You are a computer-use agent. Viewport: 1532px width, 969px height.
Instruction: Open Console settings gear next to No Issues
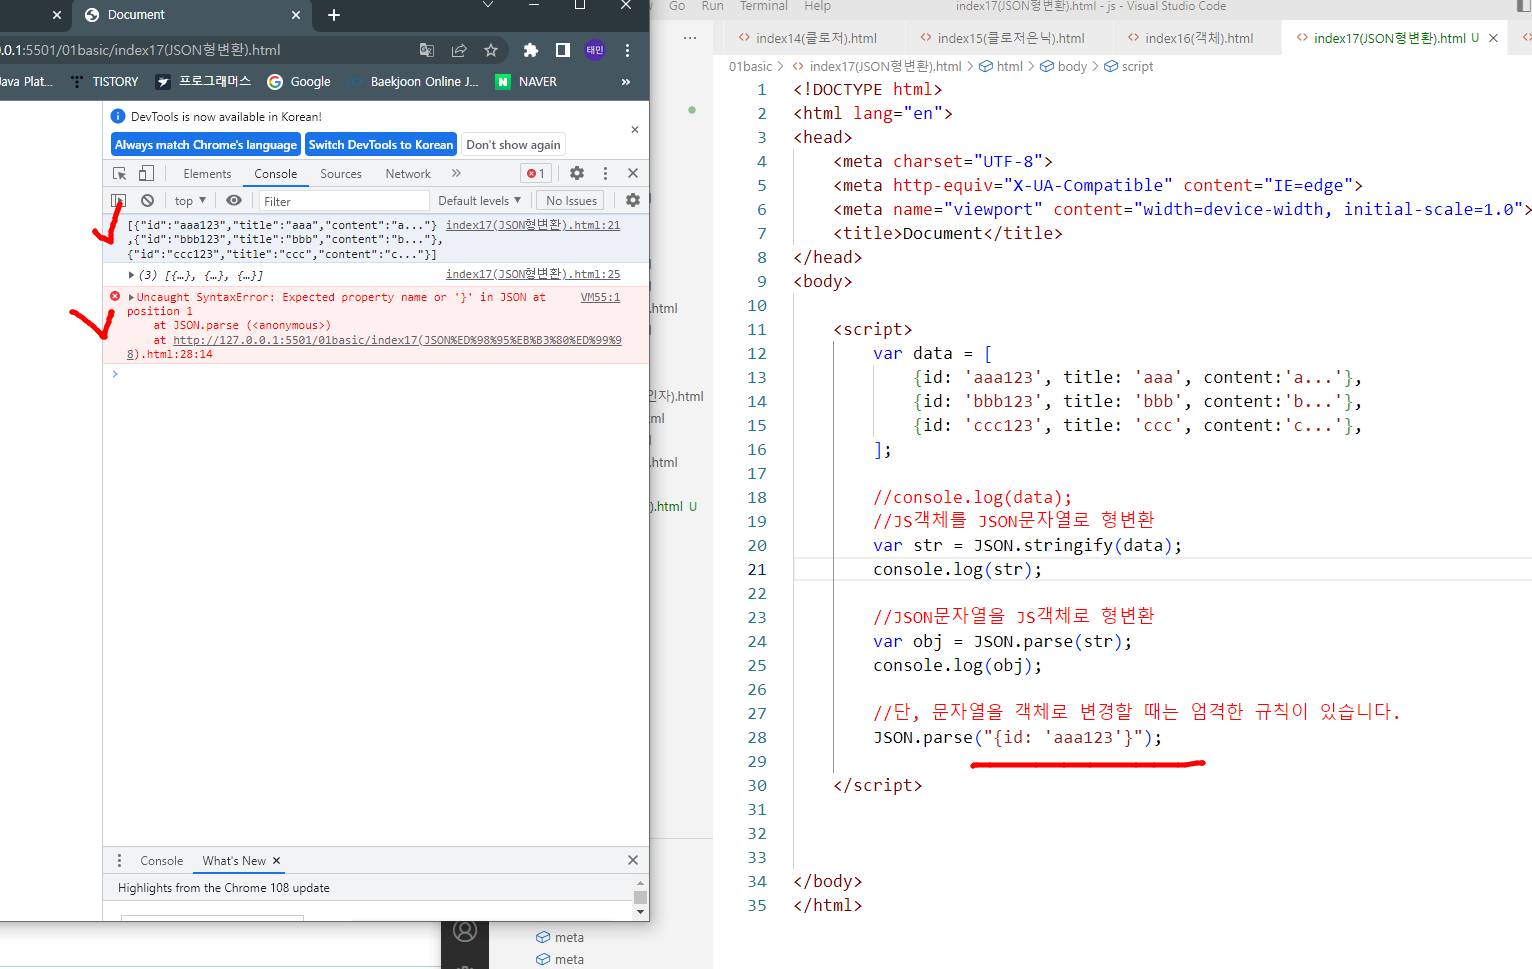(x=633, y=201)
